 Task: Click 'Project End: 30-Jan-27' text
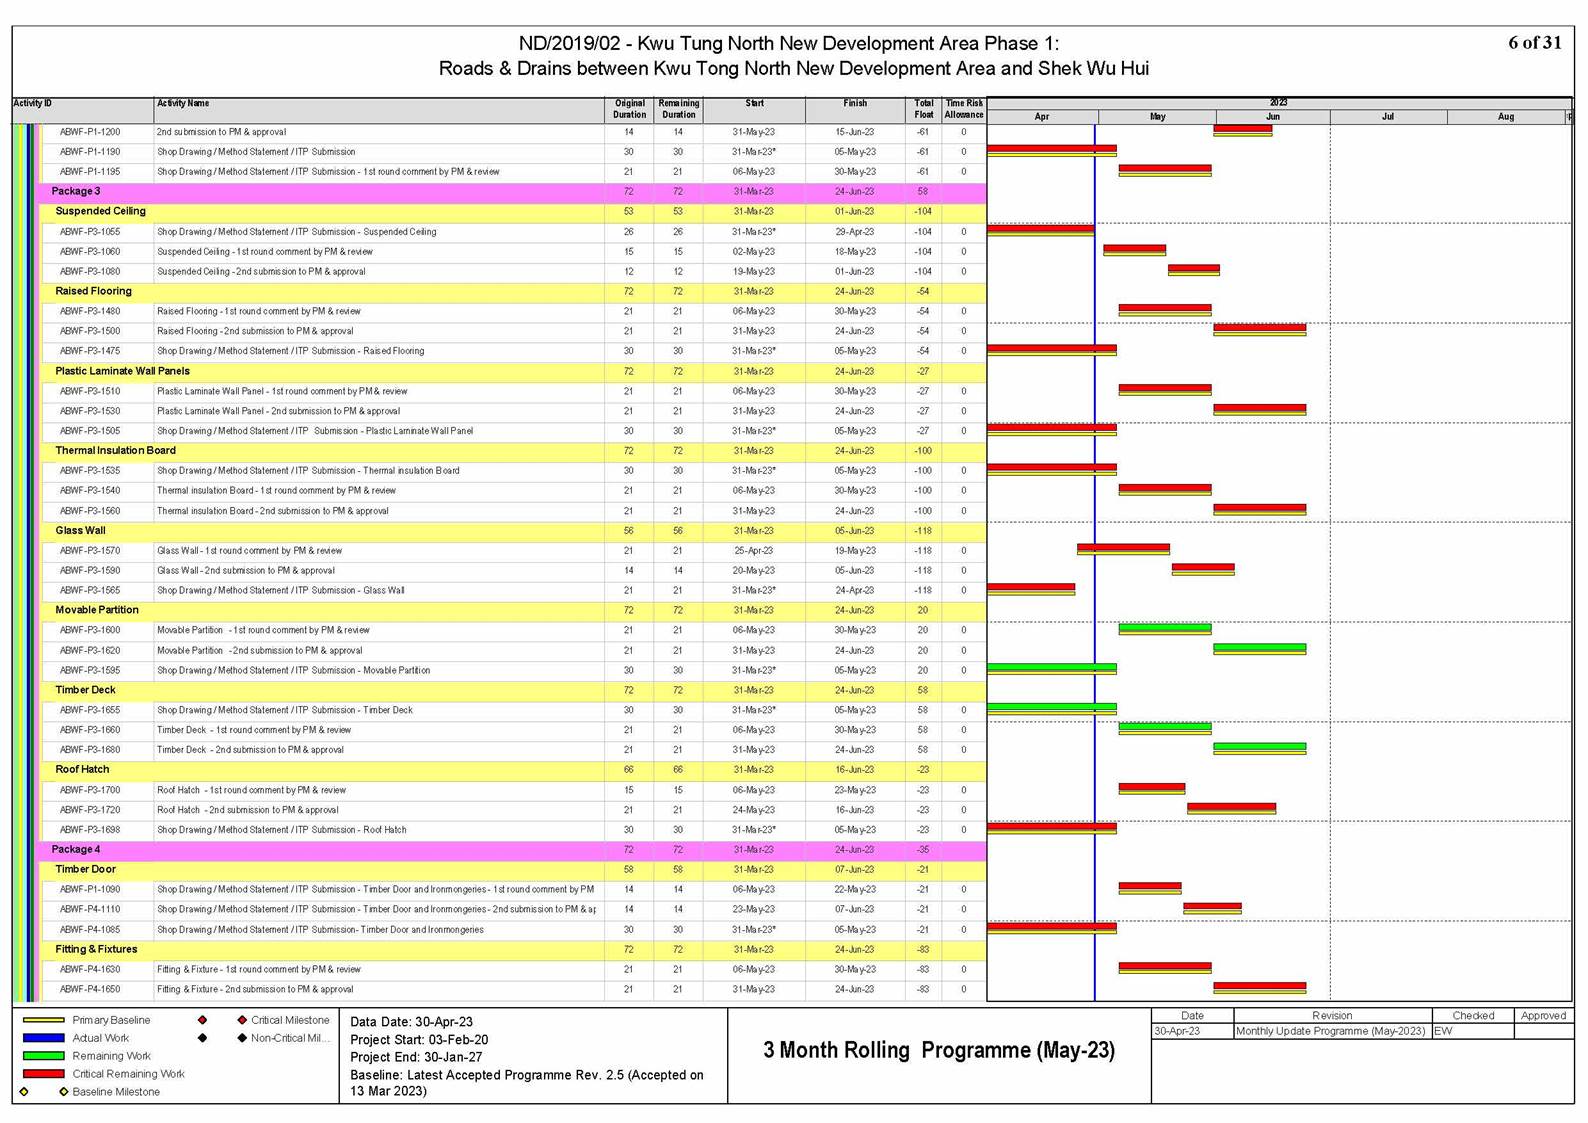416,1057
